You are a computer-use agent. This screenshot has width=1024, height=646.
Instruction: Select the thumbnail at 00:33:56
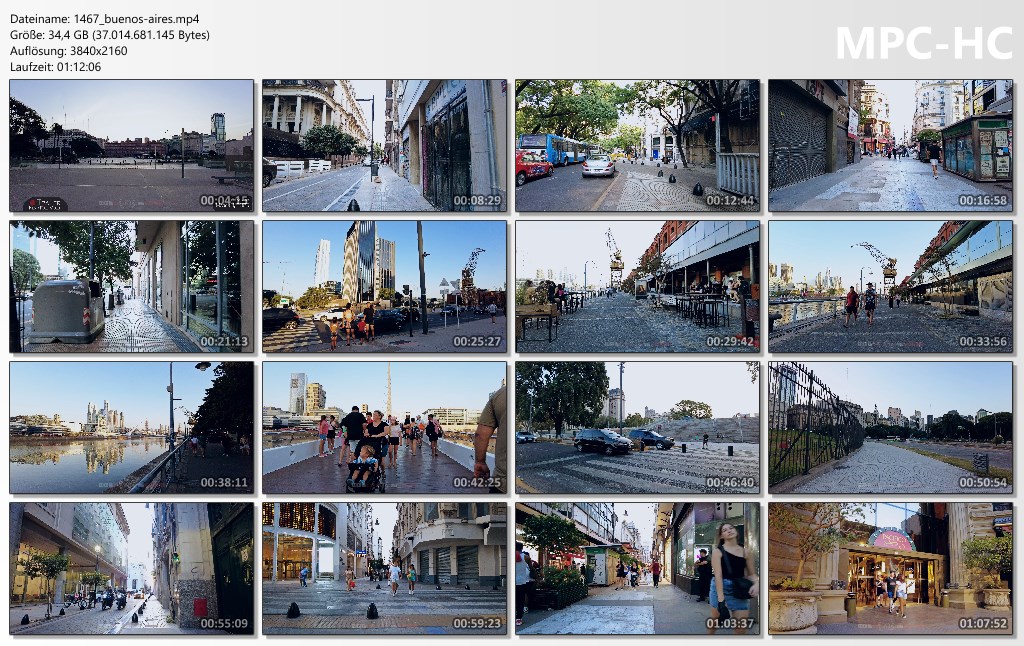click(890, 286)
